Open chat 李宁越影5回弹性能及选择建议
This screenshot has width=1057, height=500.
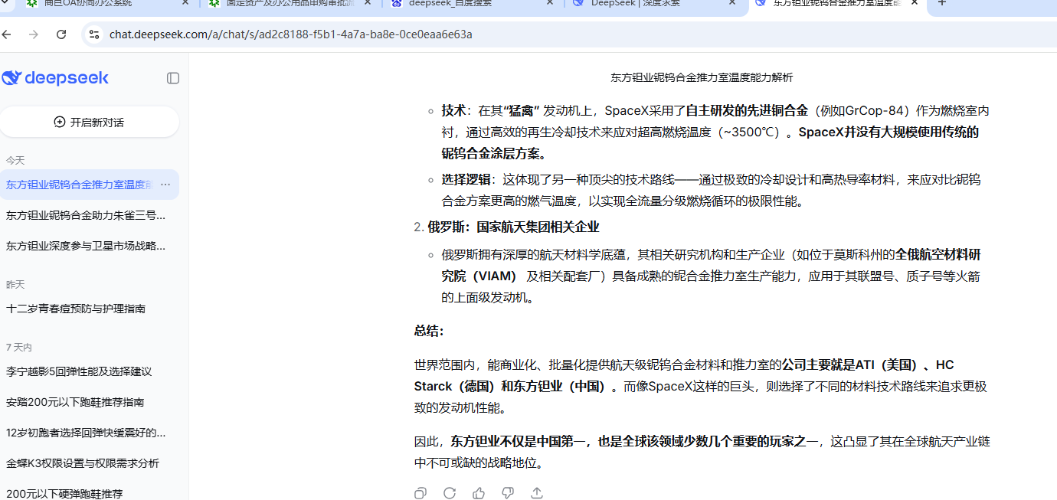[x=79, y=371]
